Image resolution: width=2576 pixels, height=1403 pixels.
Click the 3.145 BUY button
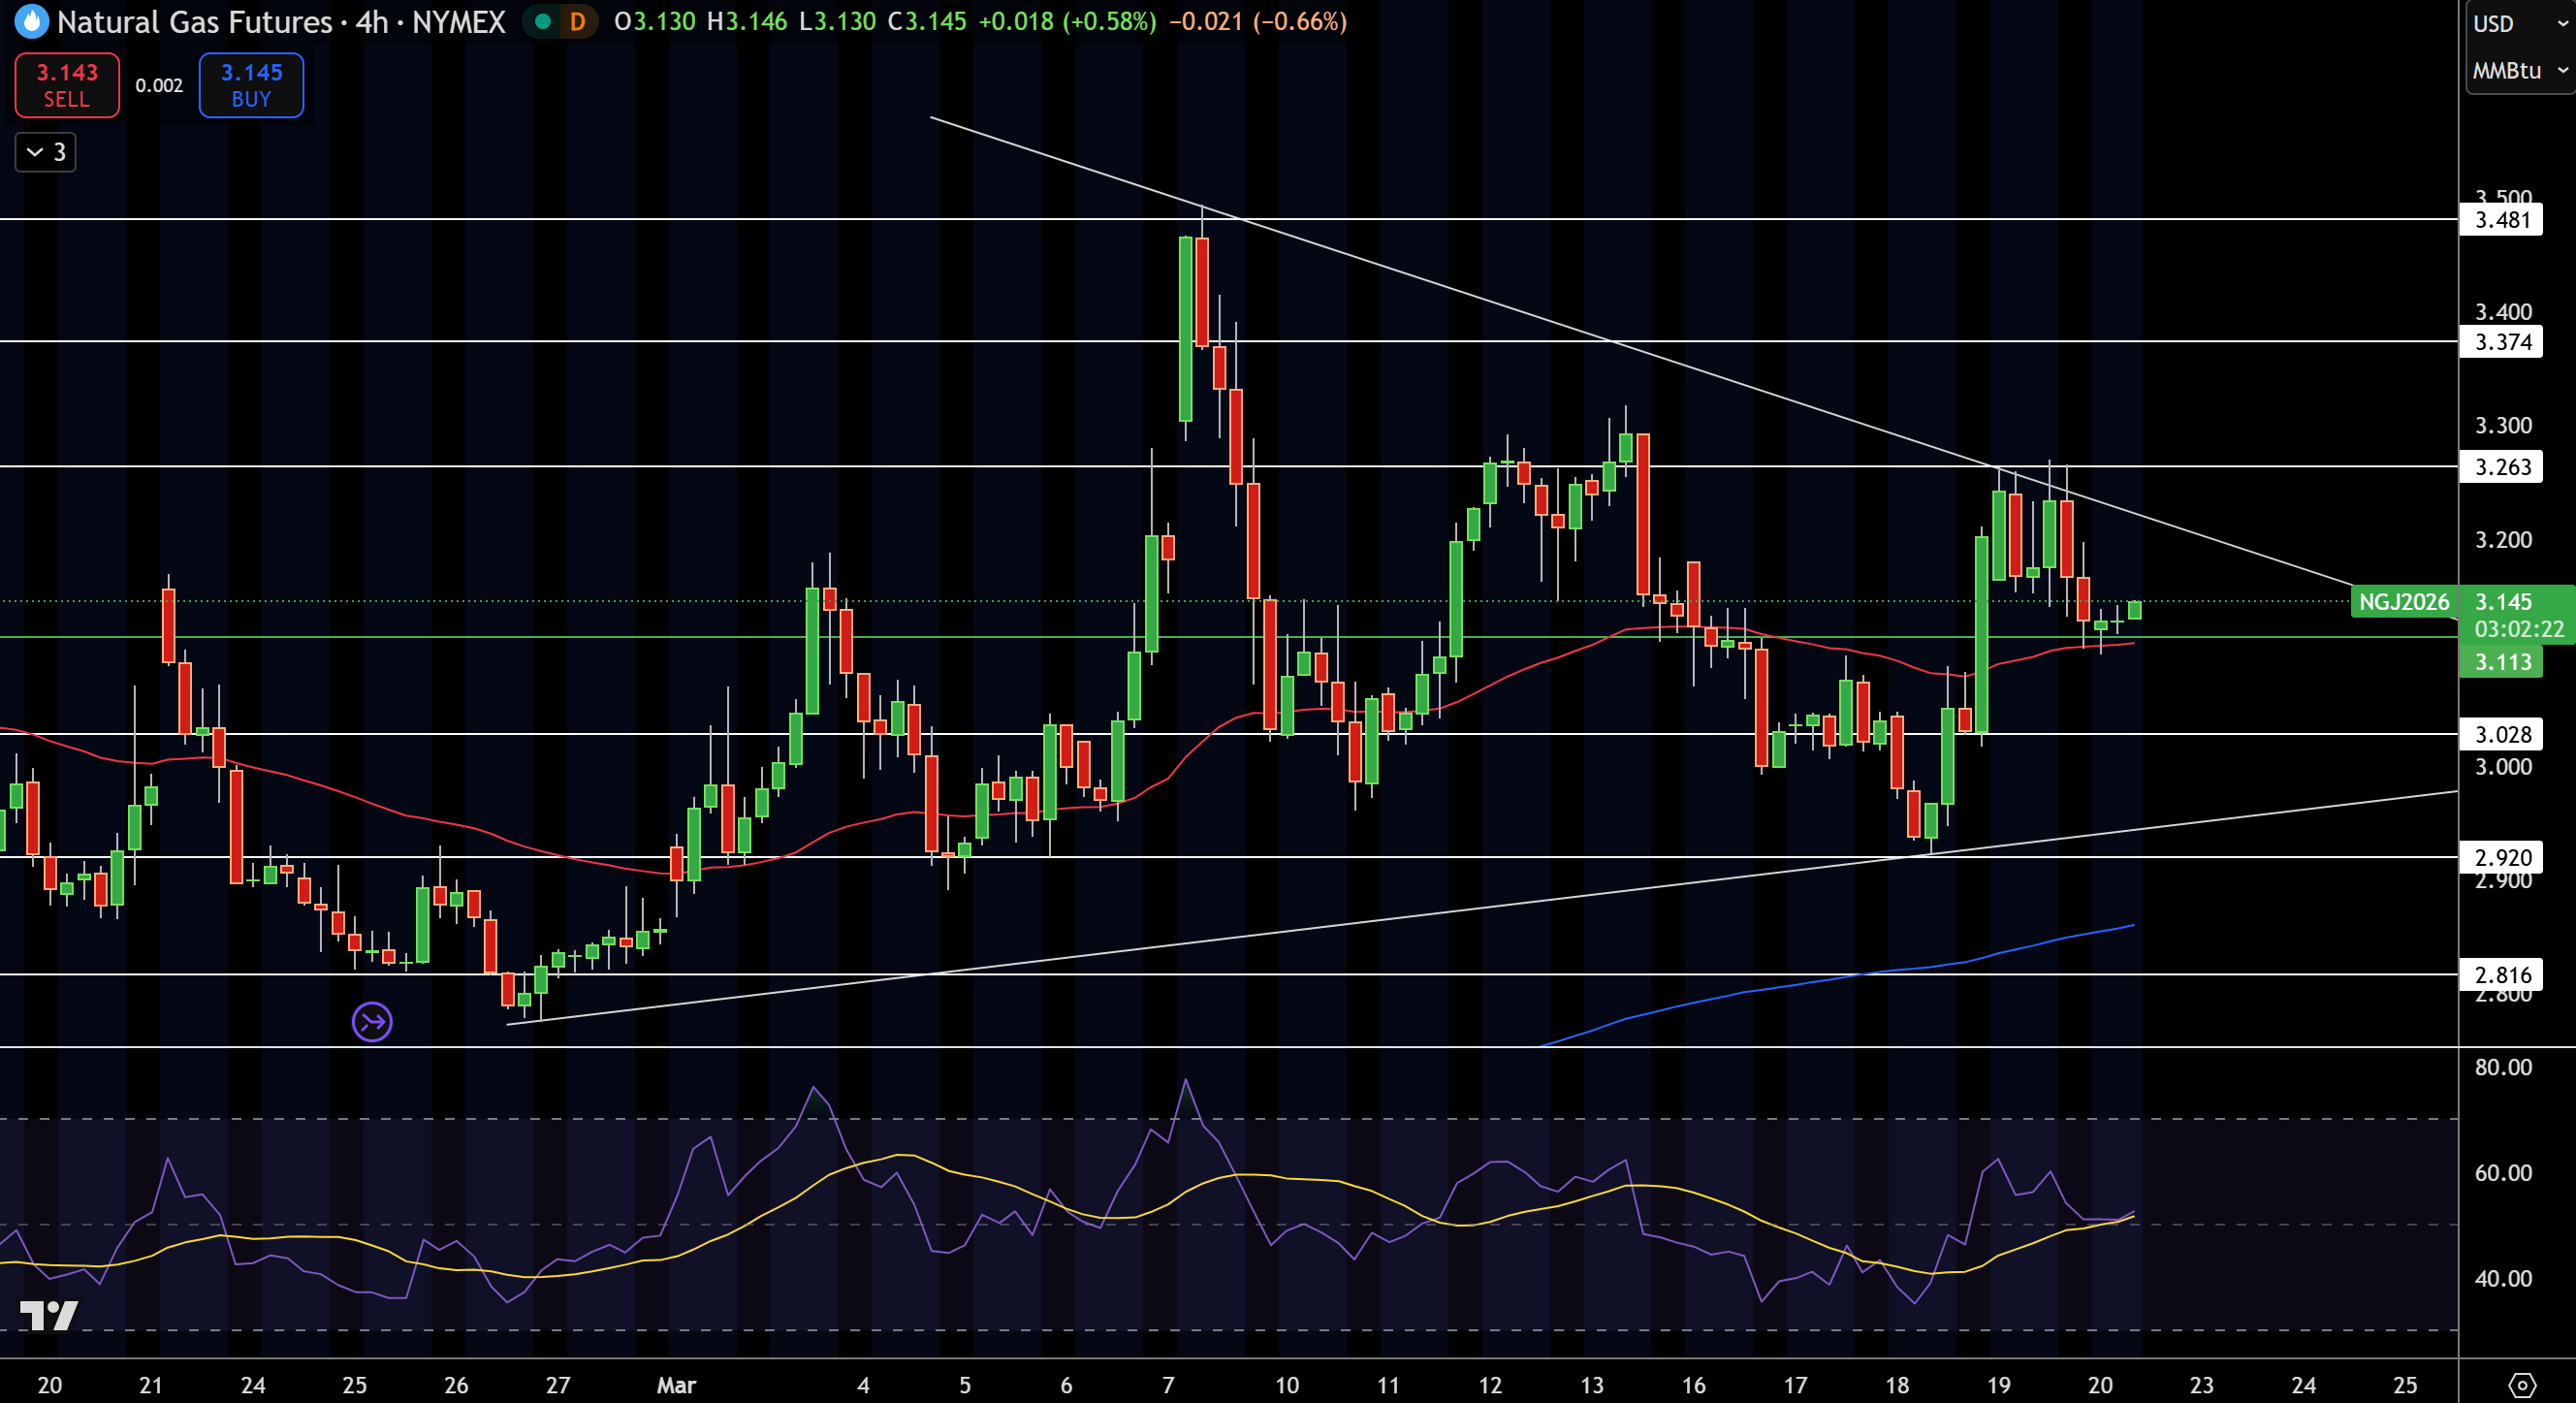click(x=251, y=85)
